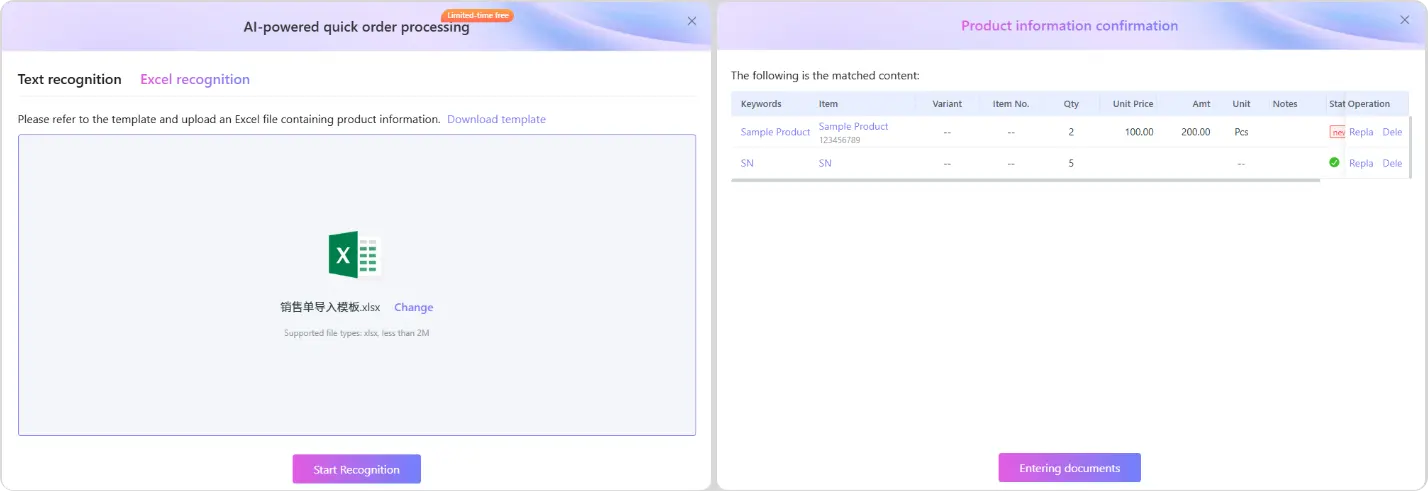Screen dimensions: 1428x491
Task: Click the horizontal scrollbar under the product table
Action: pyautogui.click(x=1025, y=181)
